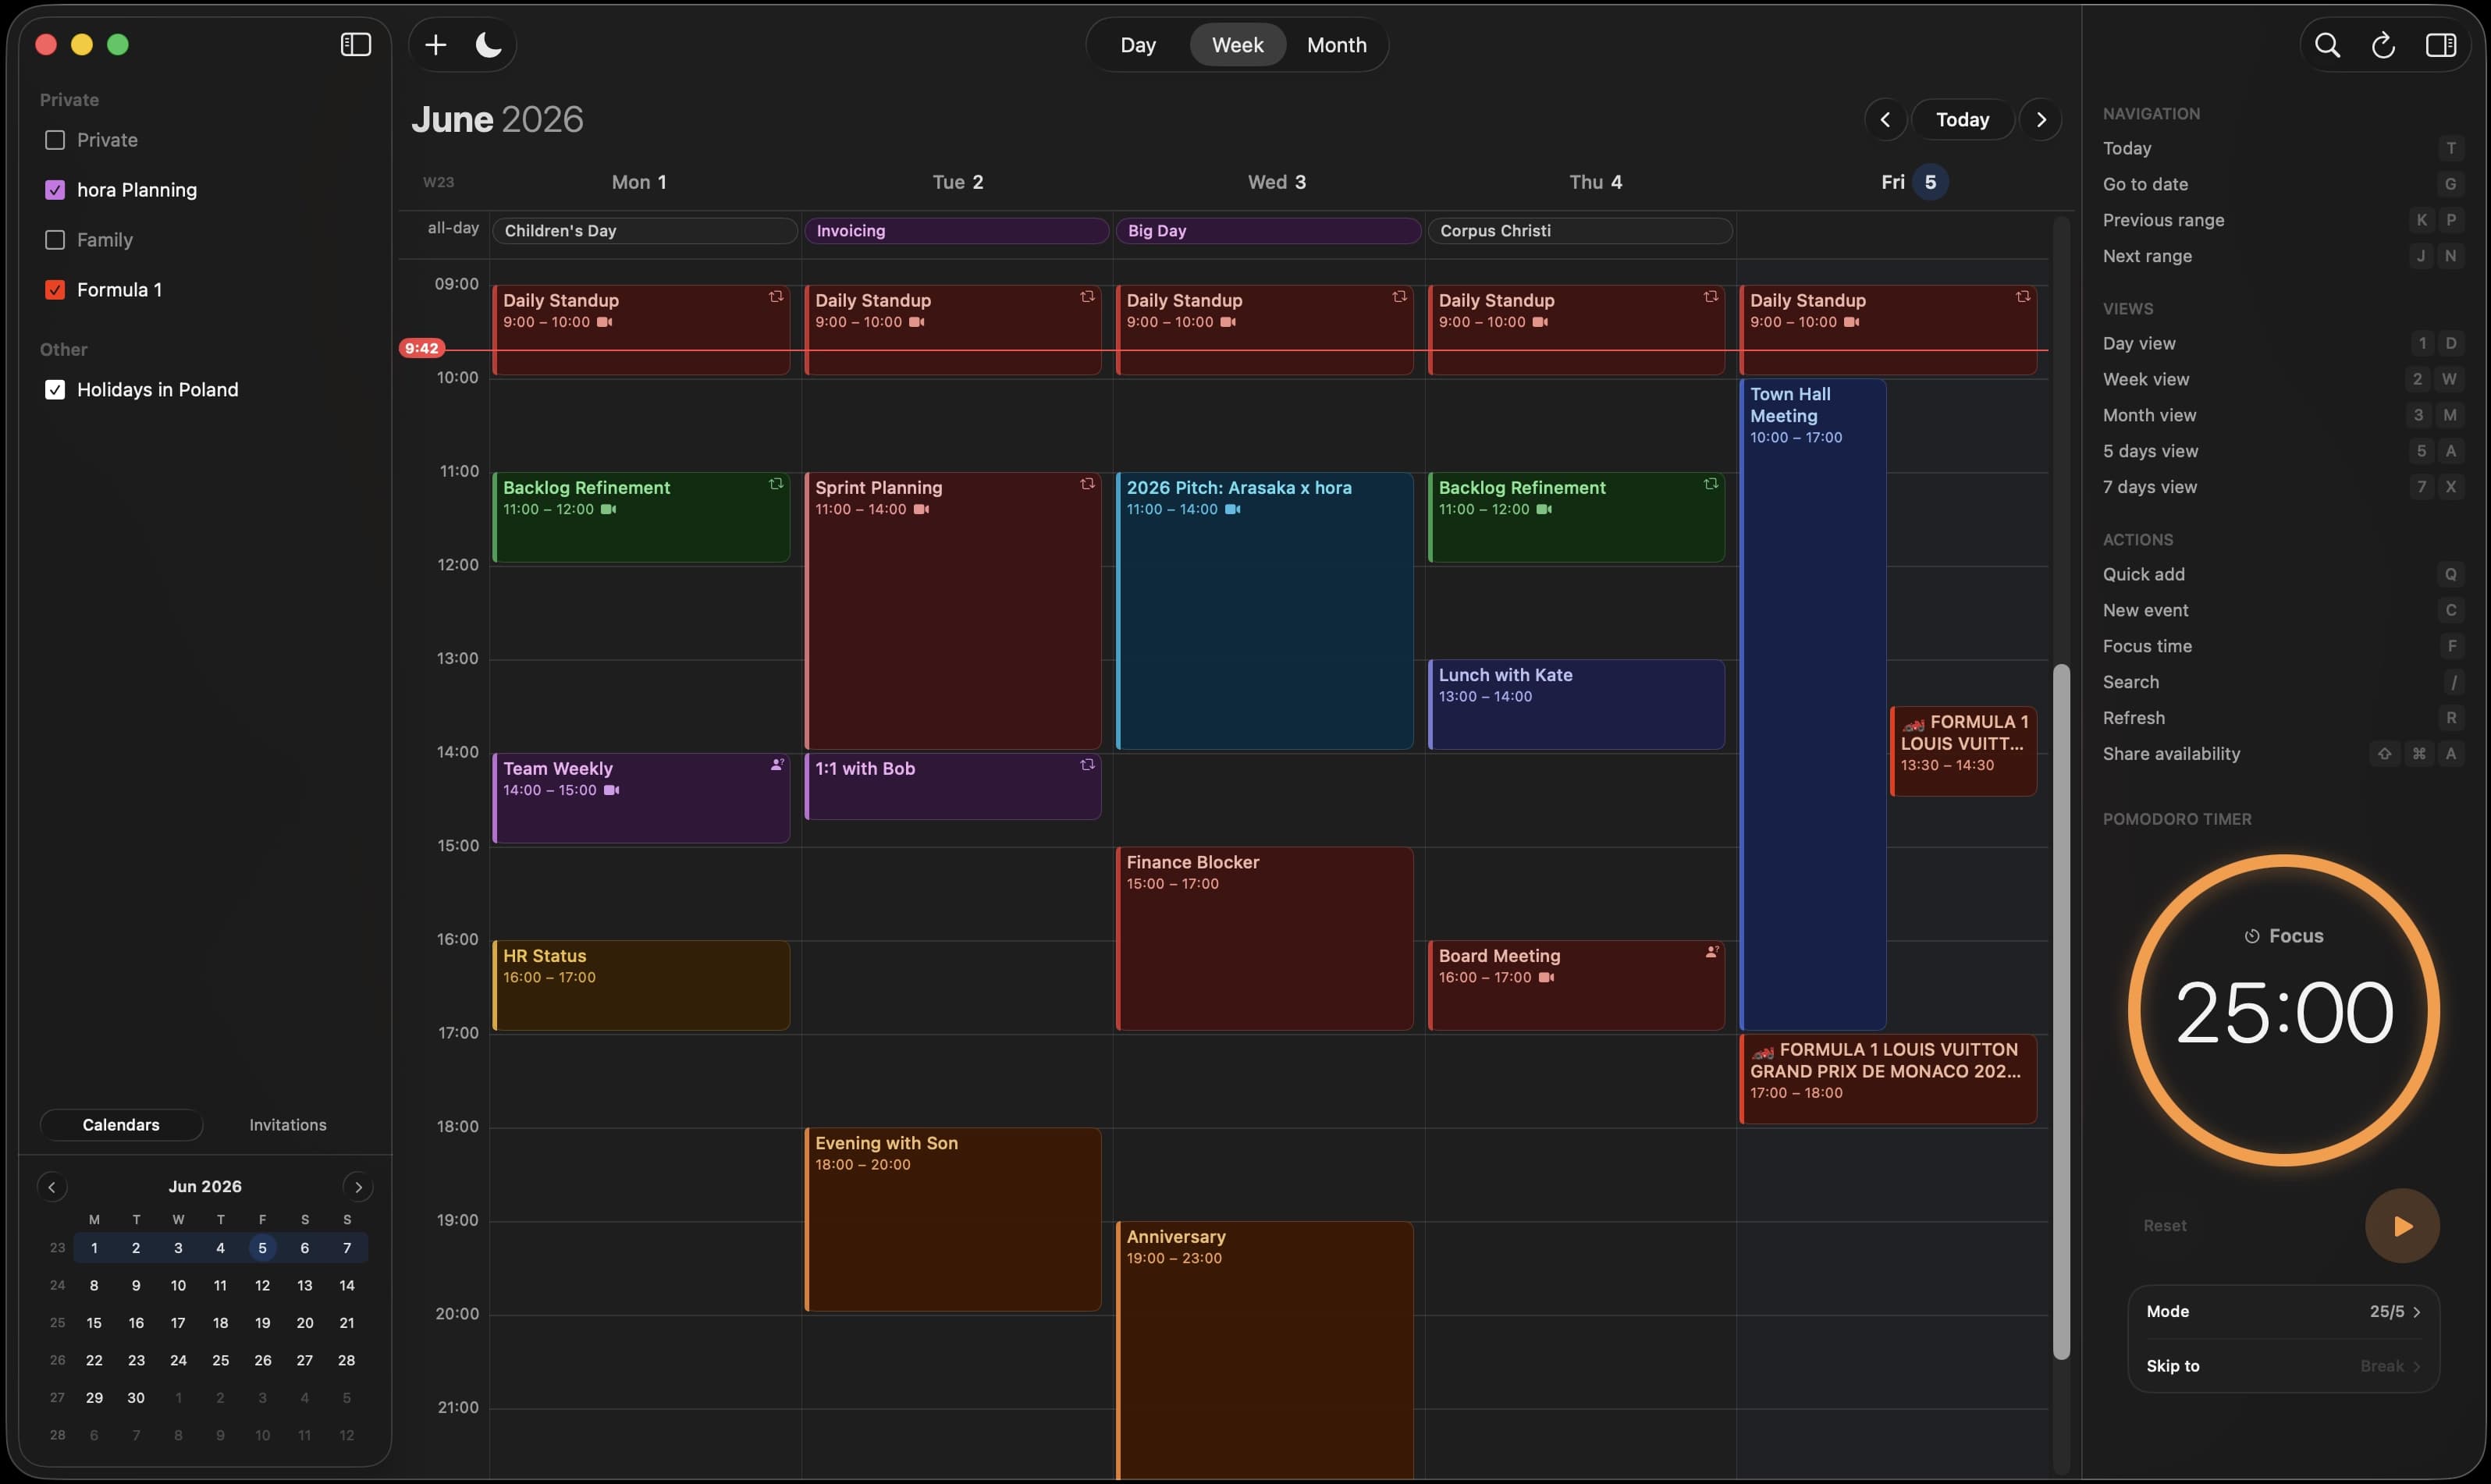The width and height of the screenshot is (2491, 1484).
Task: Reset the Pomodoro timer
Action: click(x=2164, y=1226)
